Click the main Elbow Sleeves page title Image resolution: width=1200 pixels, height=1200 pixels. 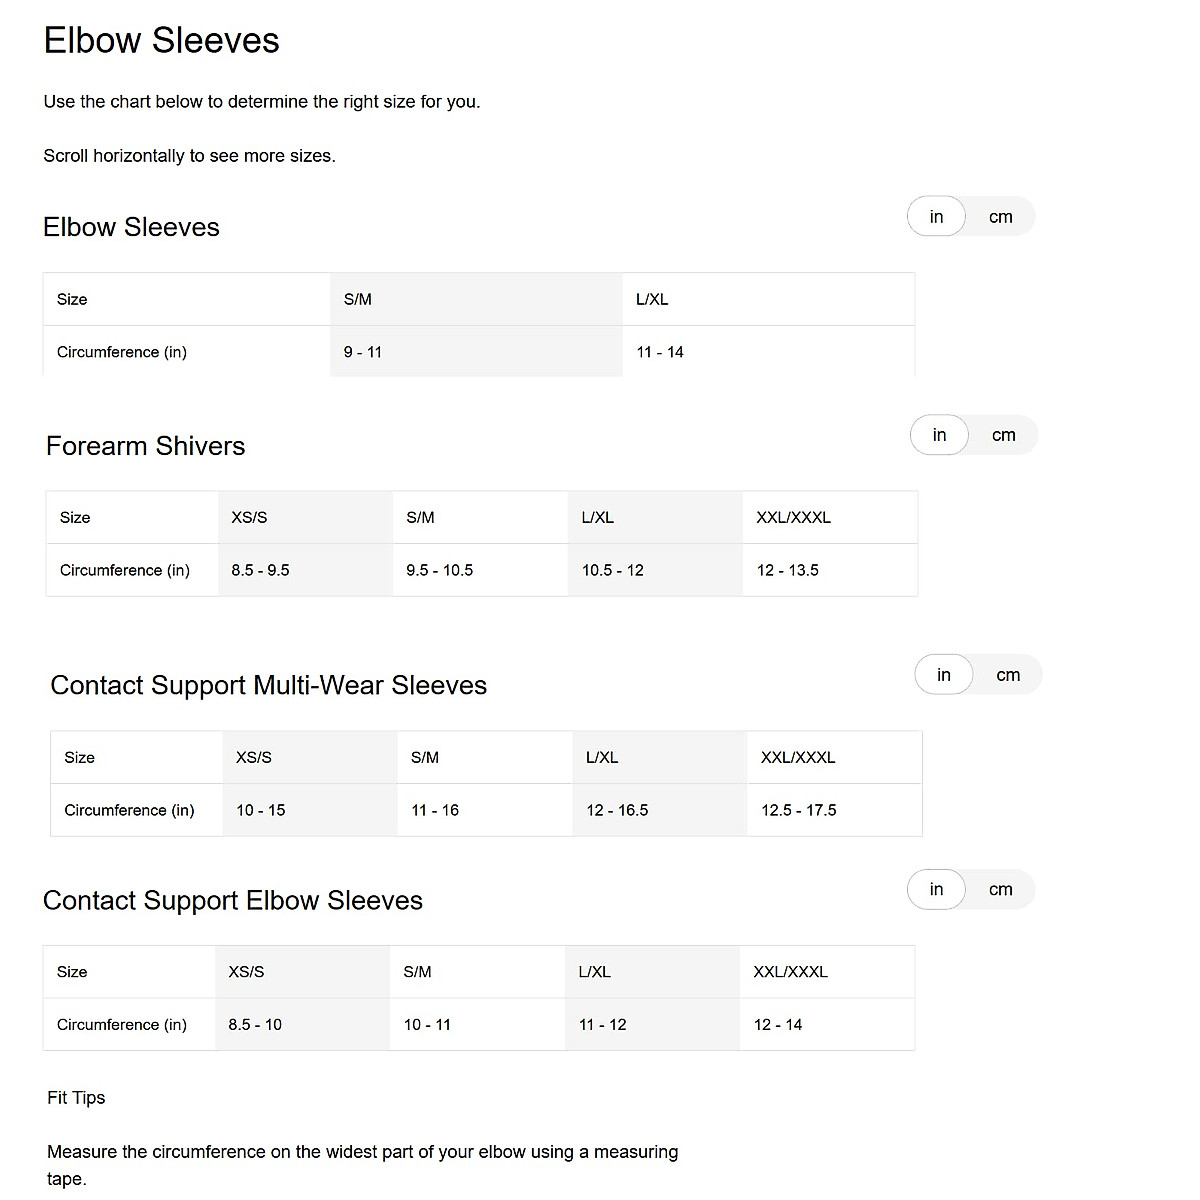click(161, 40)
